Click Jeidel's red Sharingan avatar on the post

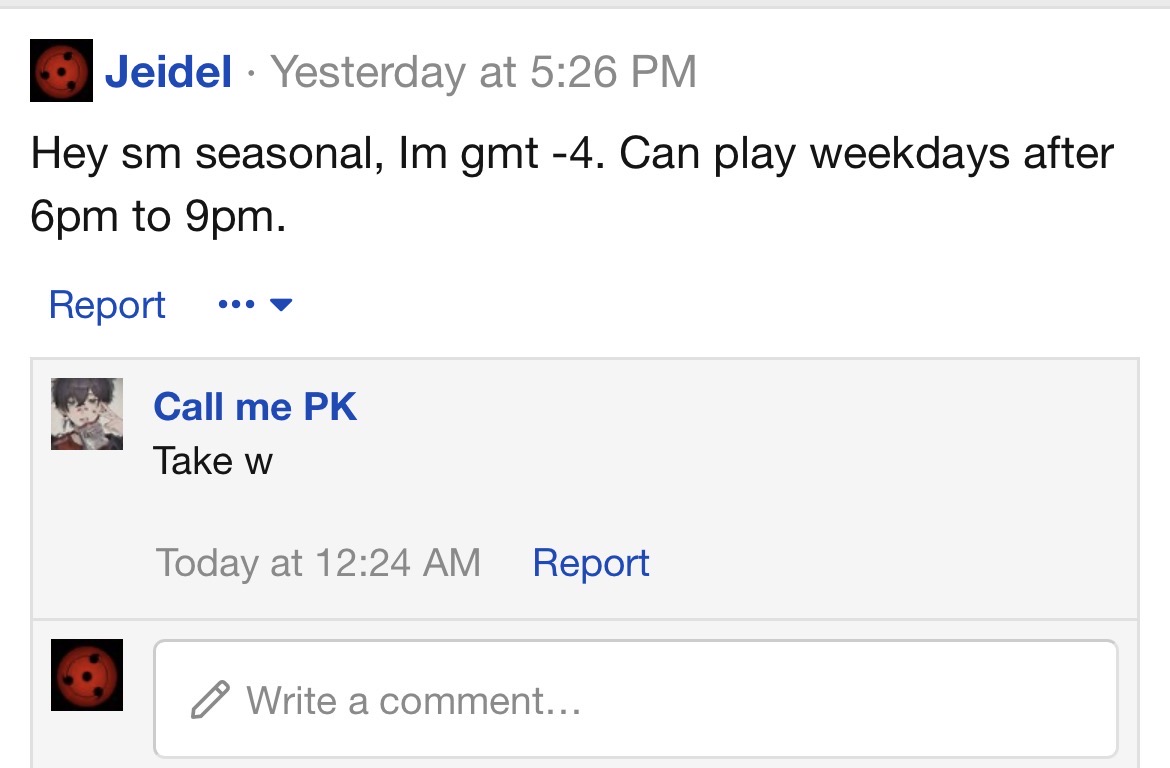click(62, 71)
